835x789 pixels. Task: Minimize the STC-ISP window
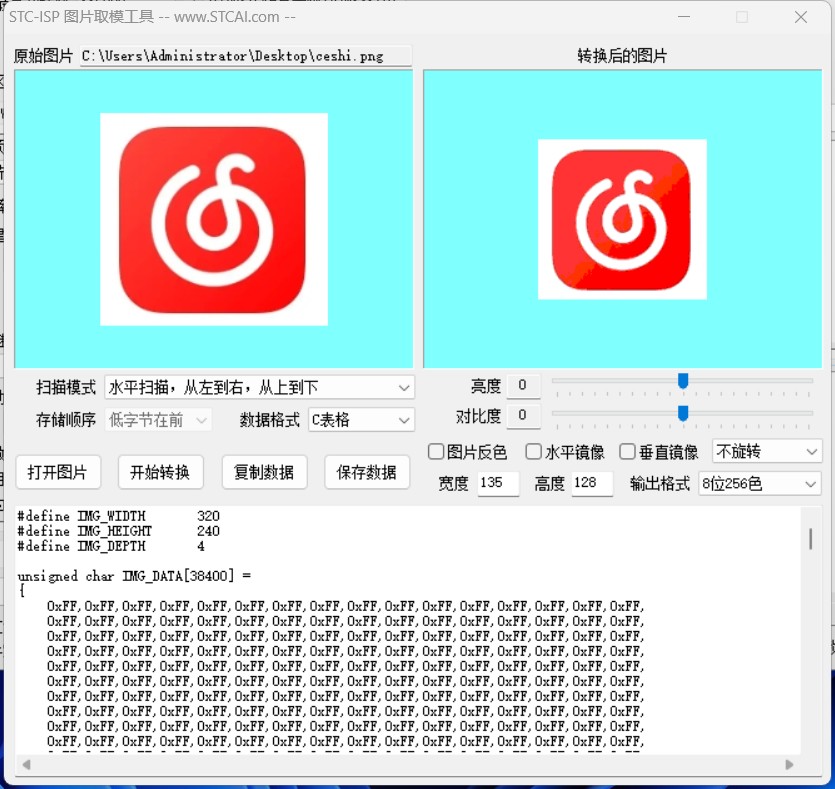(684, 17)
